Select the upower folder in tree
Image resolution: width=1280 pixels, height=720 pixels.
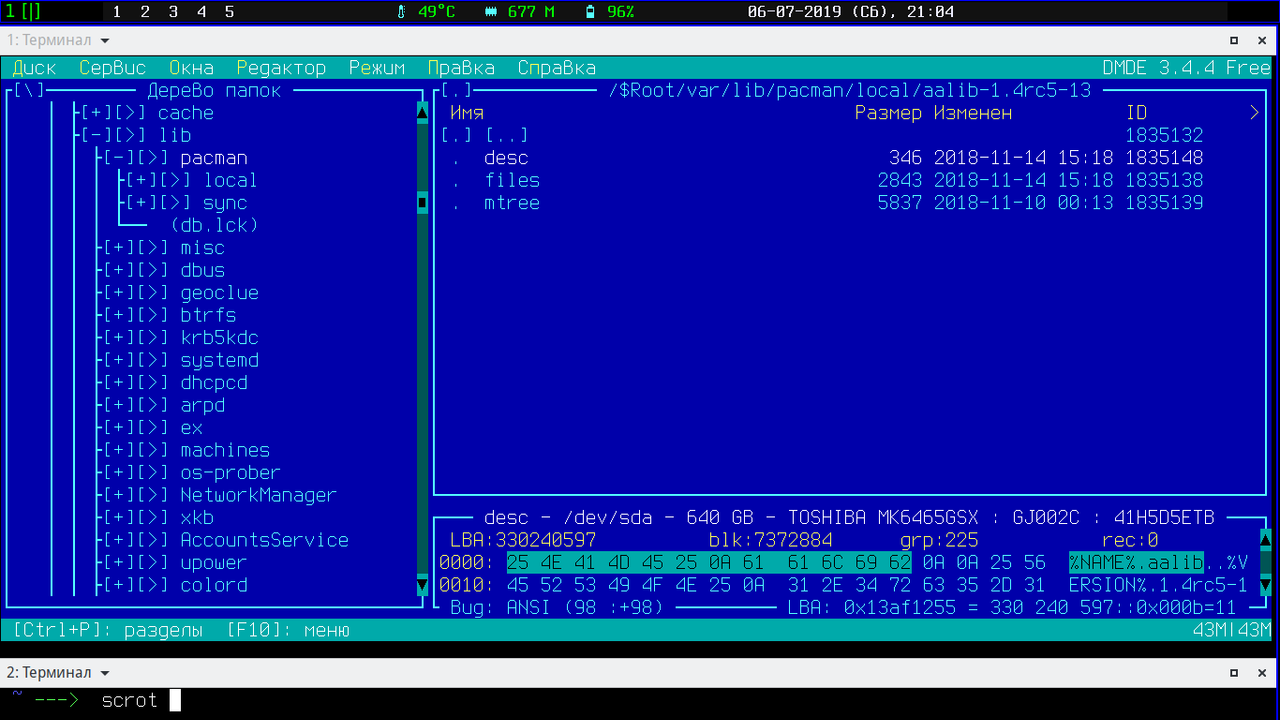214,563
